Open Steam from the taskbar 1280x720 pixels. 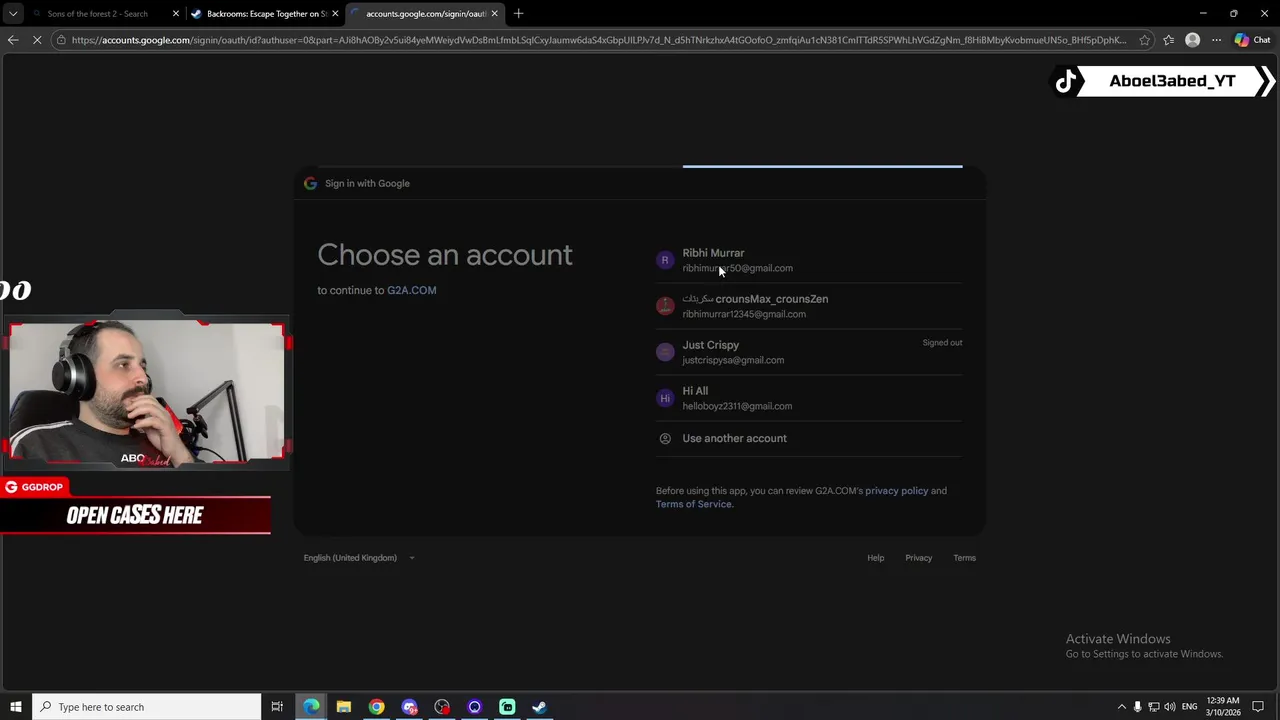click(x=539, y=707)
